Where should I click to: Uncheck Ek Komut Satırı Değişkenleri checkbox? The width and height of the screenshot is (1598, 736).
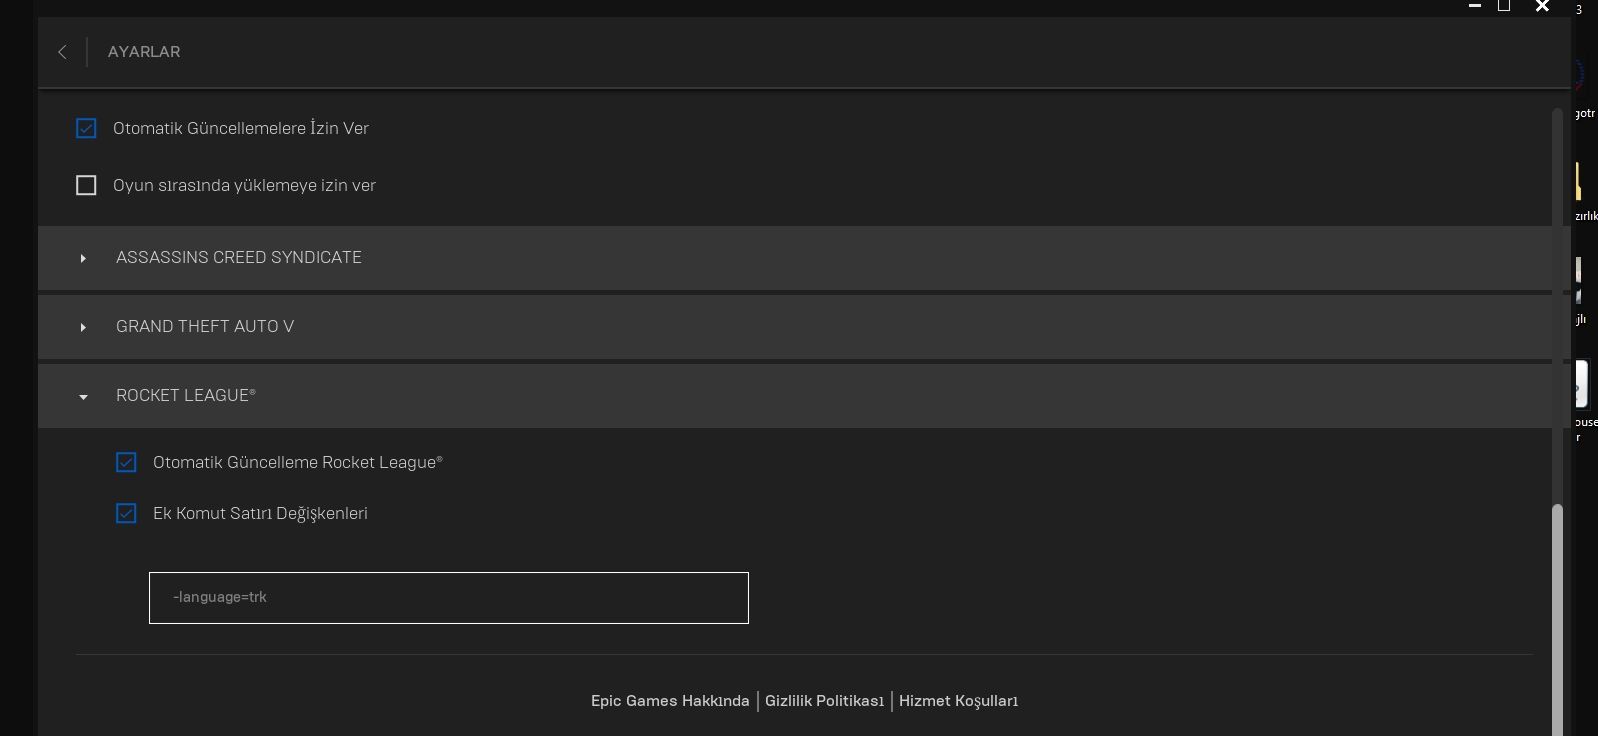tap(126, 513)
